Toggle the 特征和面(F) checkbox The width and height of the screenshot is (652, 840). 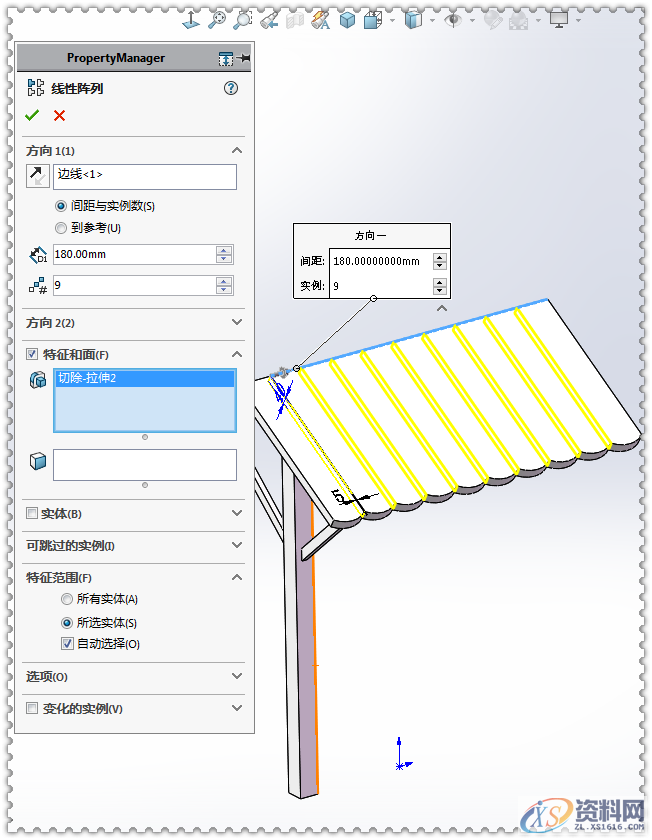click(32, 354)
